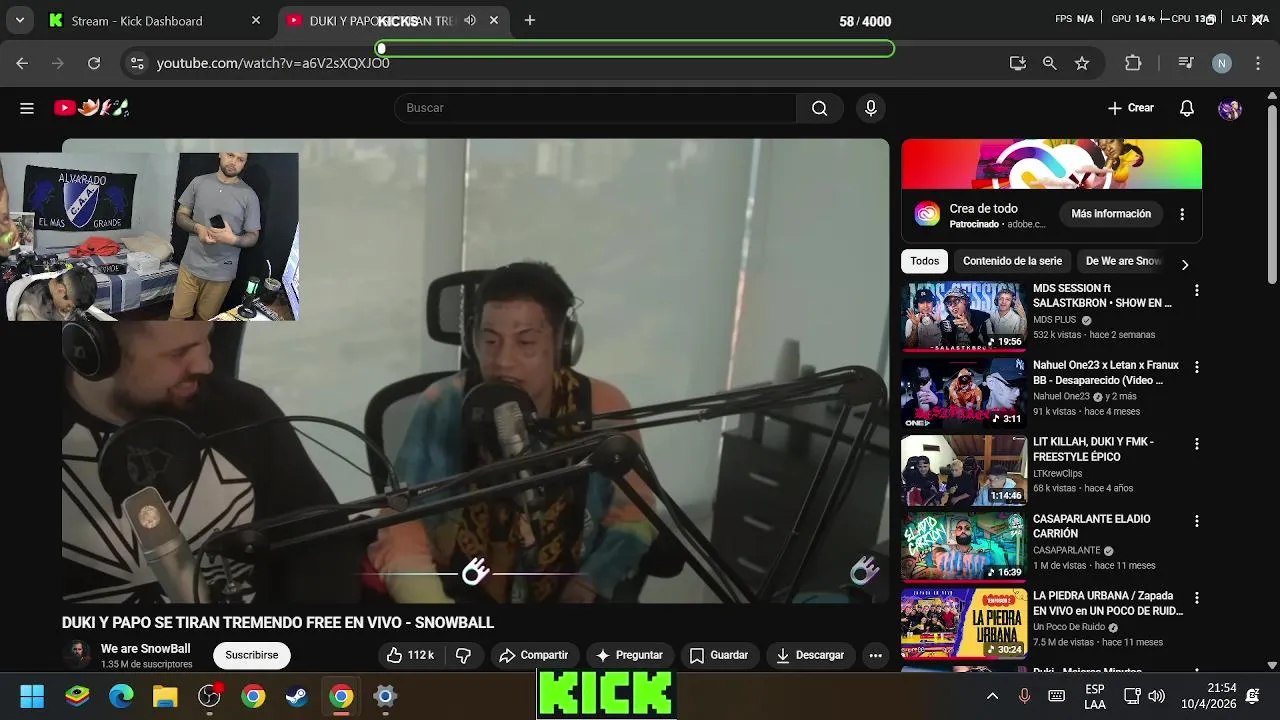Open Chrome three-dot menu
Screen dimensions: 1280x720
click(x=1258, y=63)
